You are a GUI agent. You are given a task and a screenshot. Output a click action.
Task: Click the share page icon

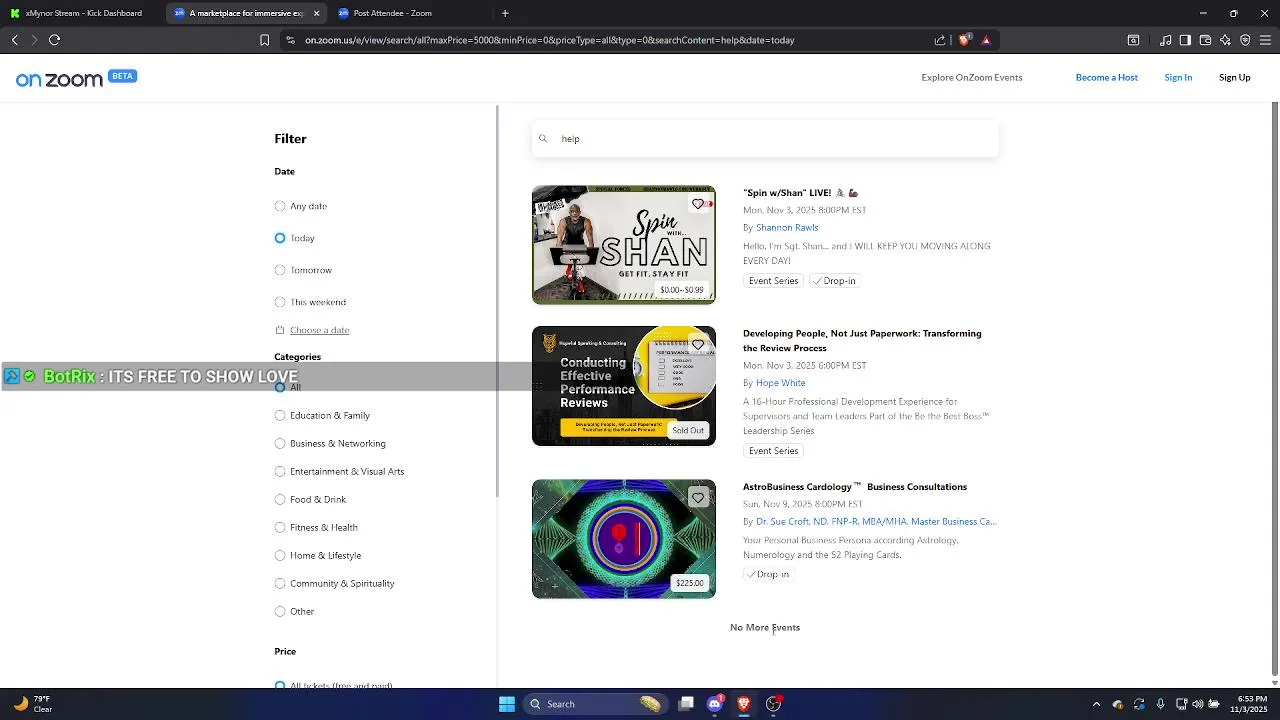pyautogui.click(x=940, y=40)
